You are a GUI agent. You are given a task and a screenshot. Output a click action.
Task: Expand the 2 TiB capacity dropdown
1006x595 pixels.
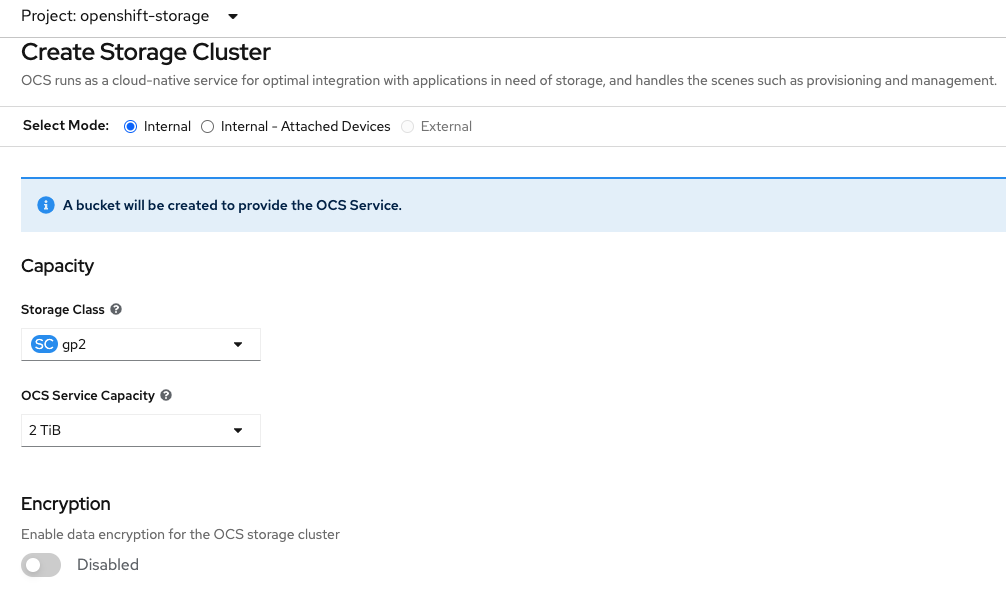141,431
